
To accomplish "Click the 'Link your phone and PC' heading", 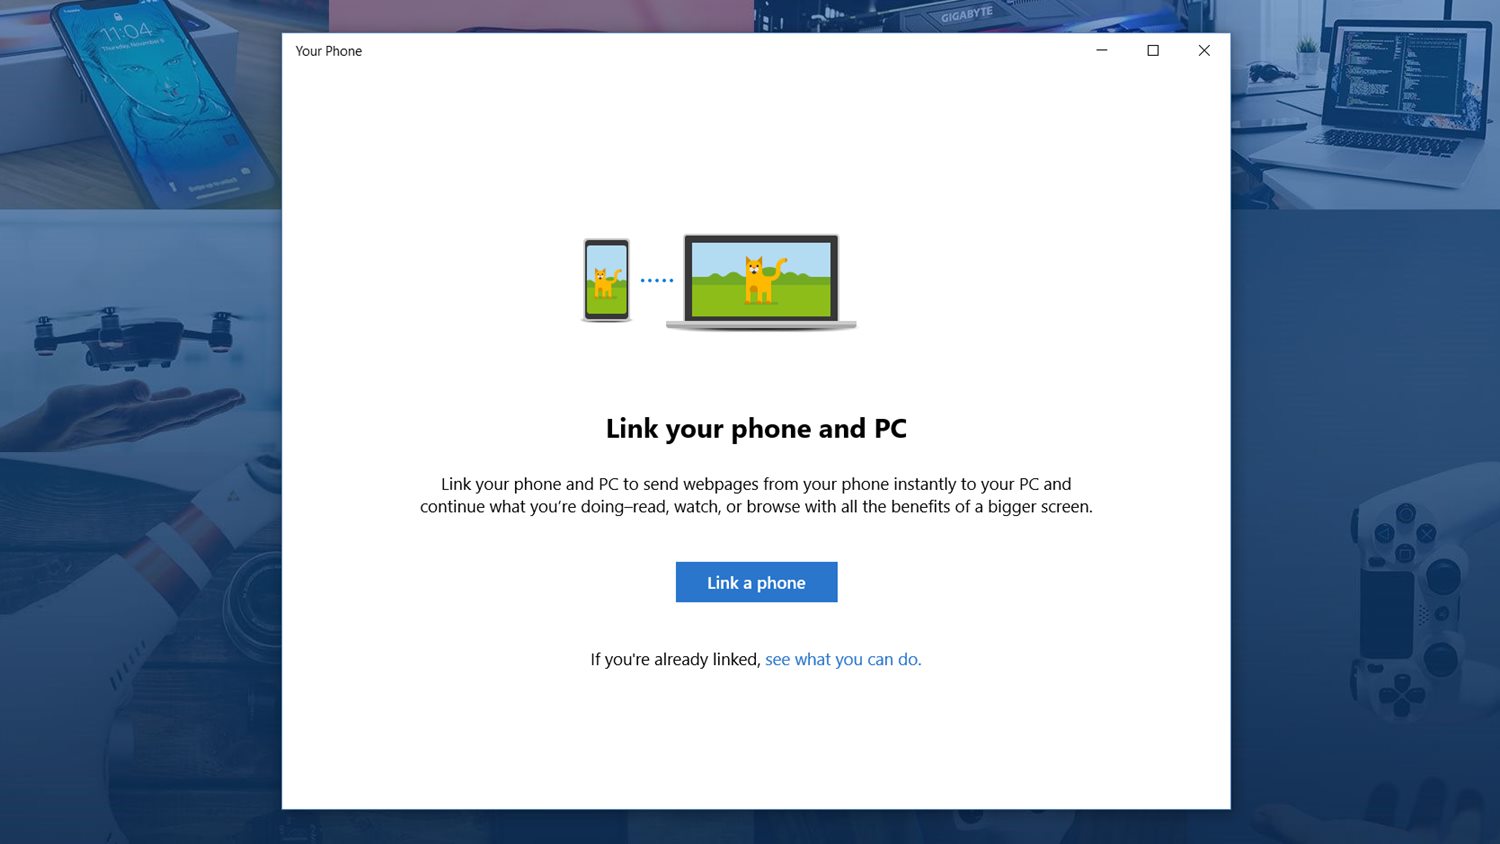I will [x=756, y=428].
